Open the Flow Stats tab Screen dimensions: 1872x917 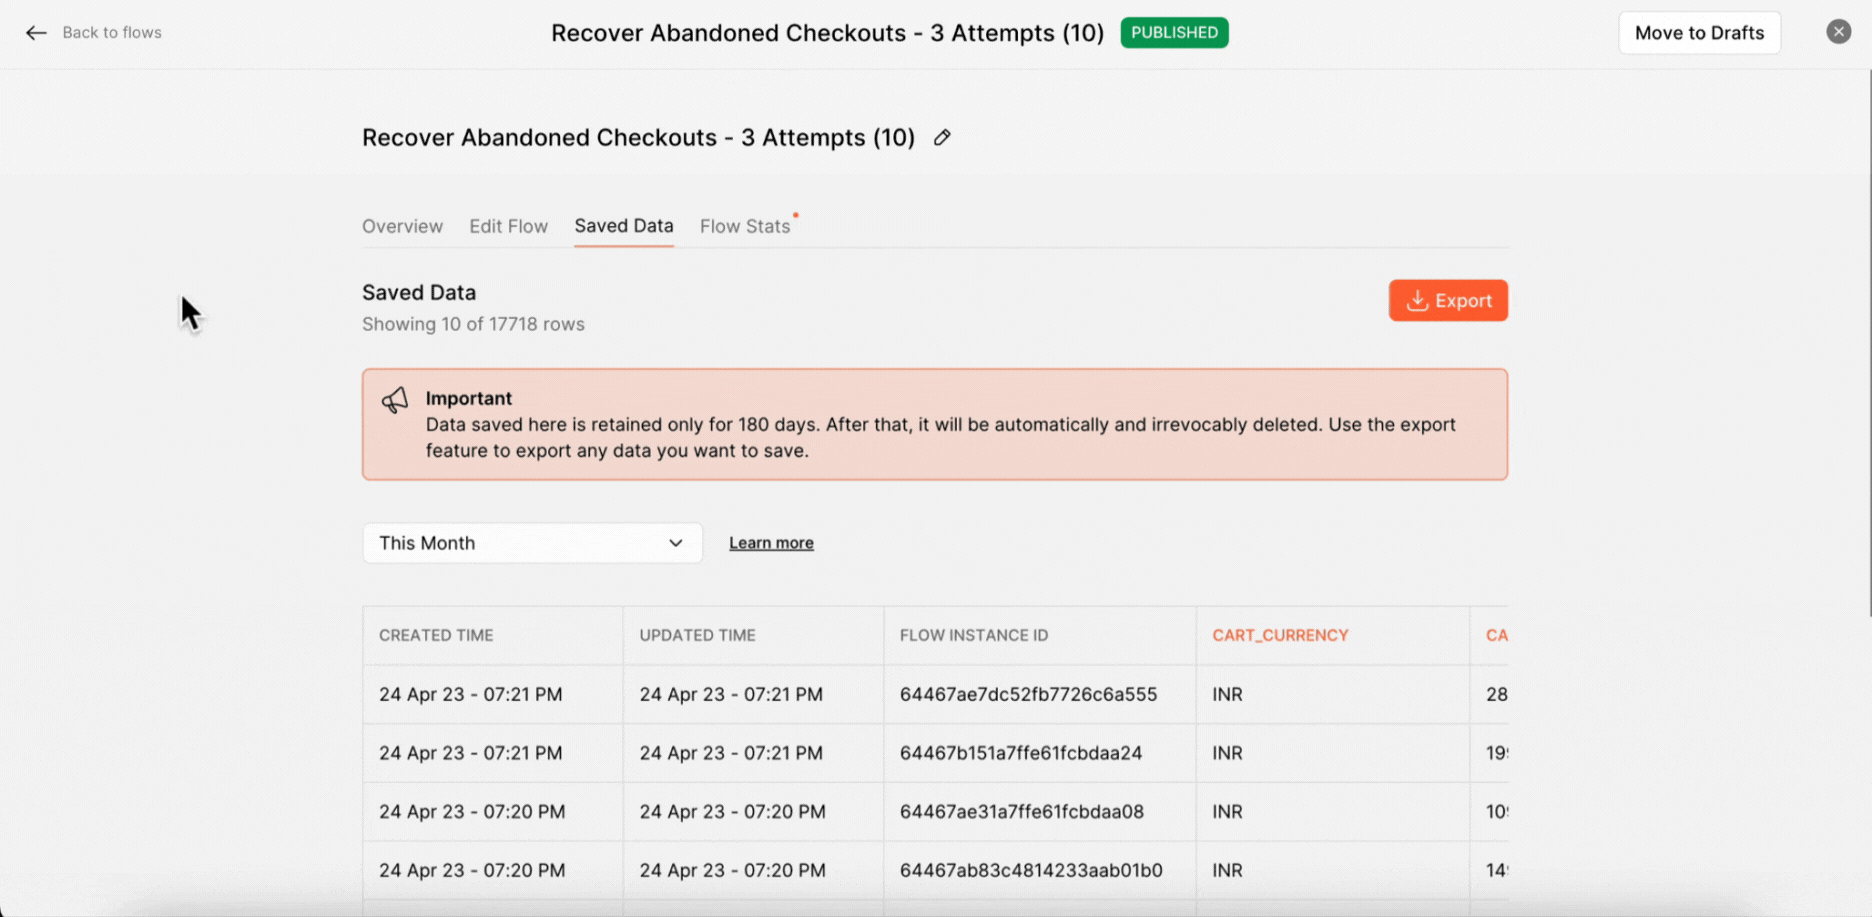click(745, 226)
